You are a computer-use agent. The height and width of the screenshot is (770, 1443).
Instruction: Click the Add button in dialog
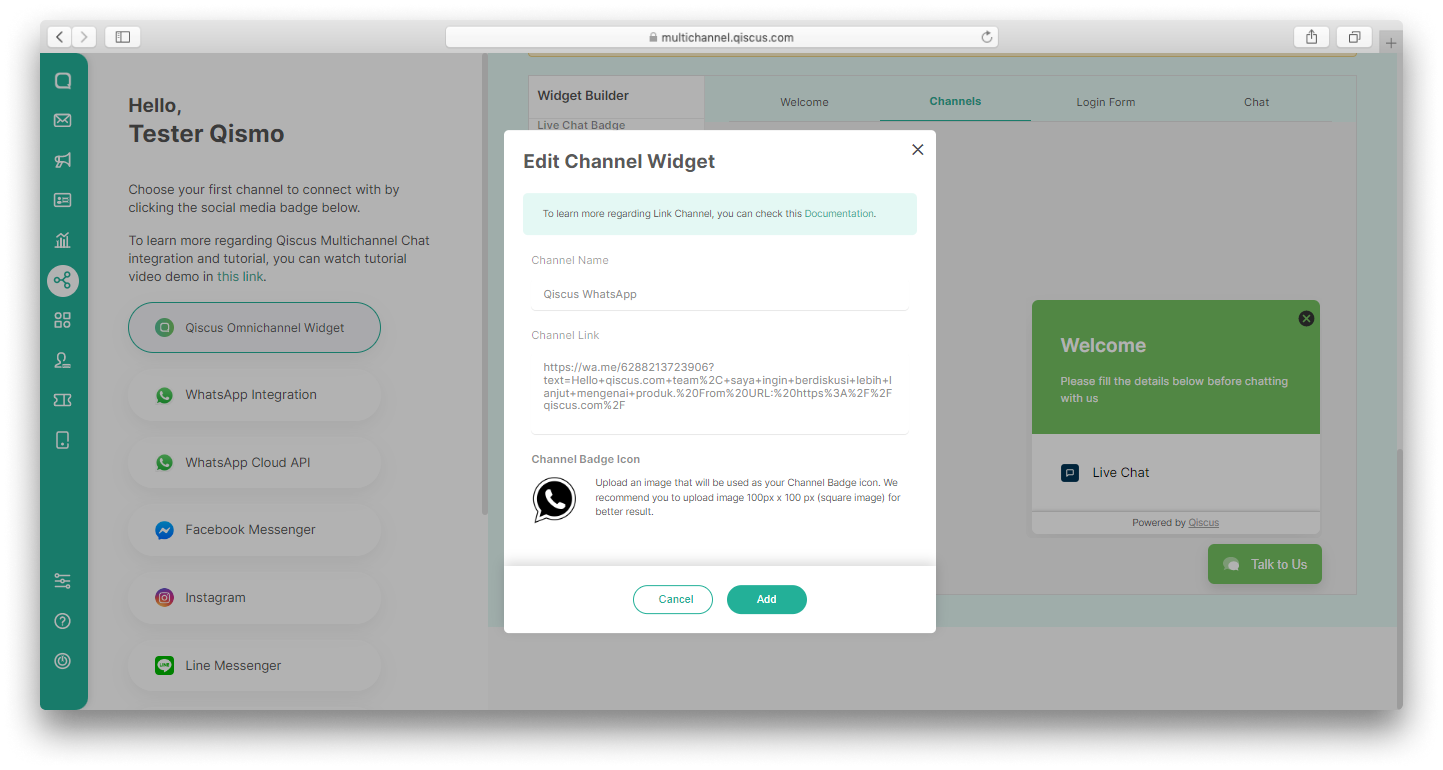pos(767,599)
